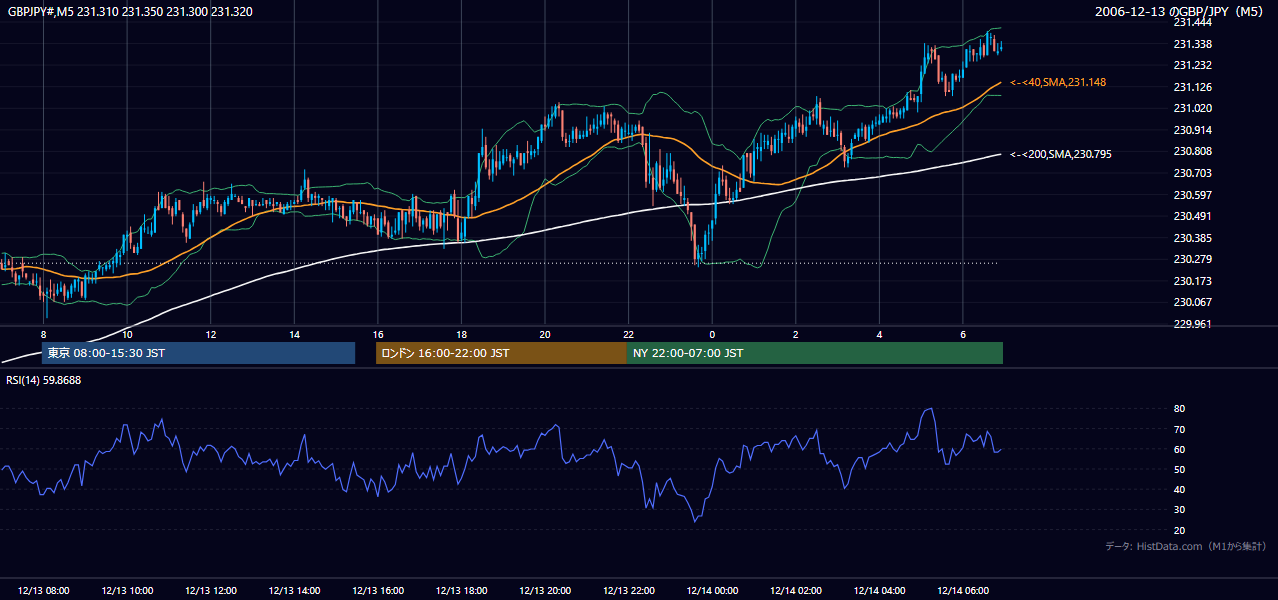Image resolution: width=1278 pixels, height=600 pixels.
Task: Click price axis value 230.491
Action: (x=1192, y=216)
